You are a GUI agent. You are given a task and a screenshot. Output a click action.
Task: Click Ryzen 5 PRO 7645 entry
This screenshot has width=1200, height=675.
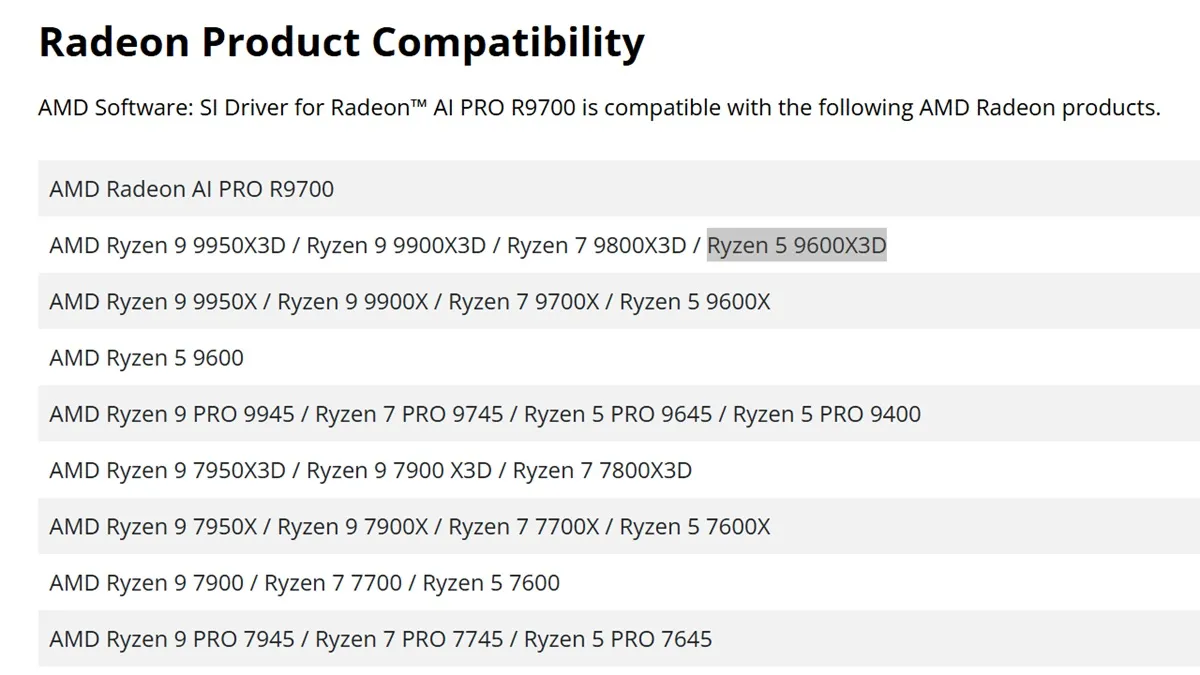click(x=618, y=639)
